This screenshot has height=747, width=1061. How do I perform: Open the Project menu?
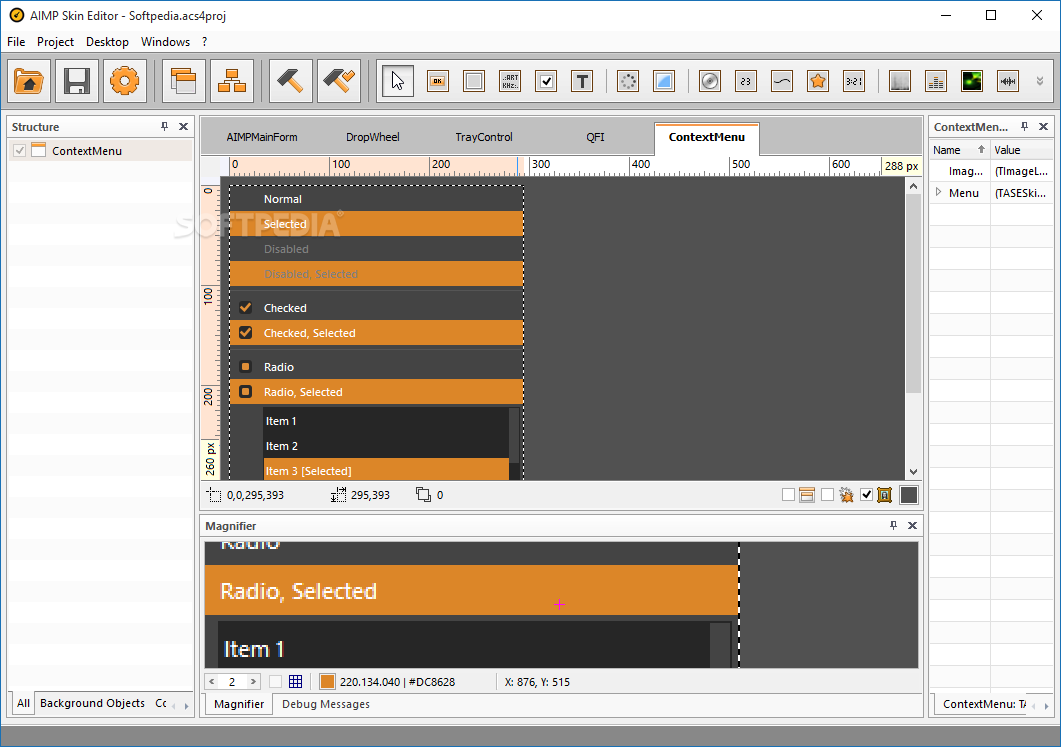tap(55, 42)
